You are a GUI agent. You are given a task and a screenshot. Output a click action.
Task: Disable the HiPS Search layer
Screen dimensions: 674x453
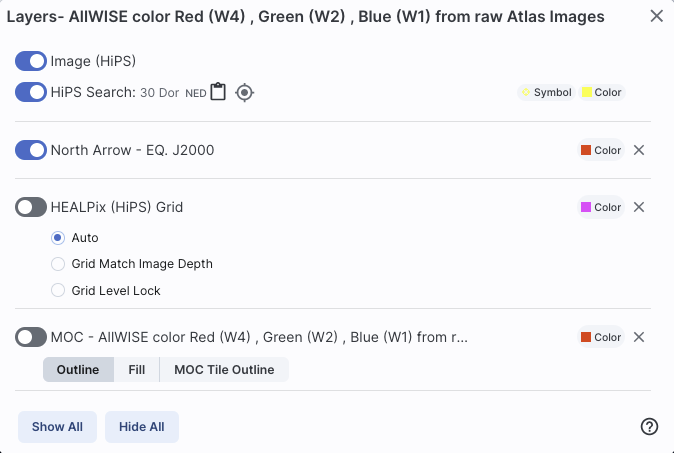31,92
